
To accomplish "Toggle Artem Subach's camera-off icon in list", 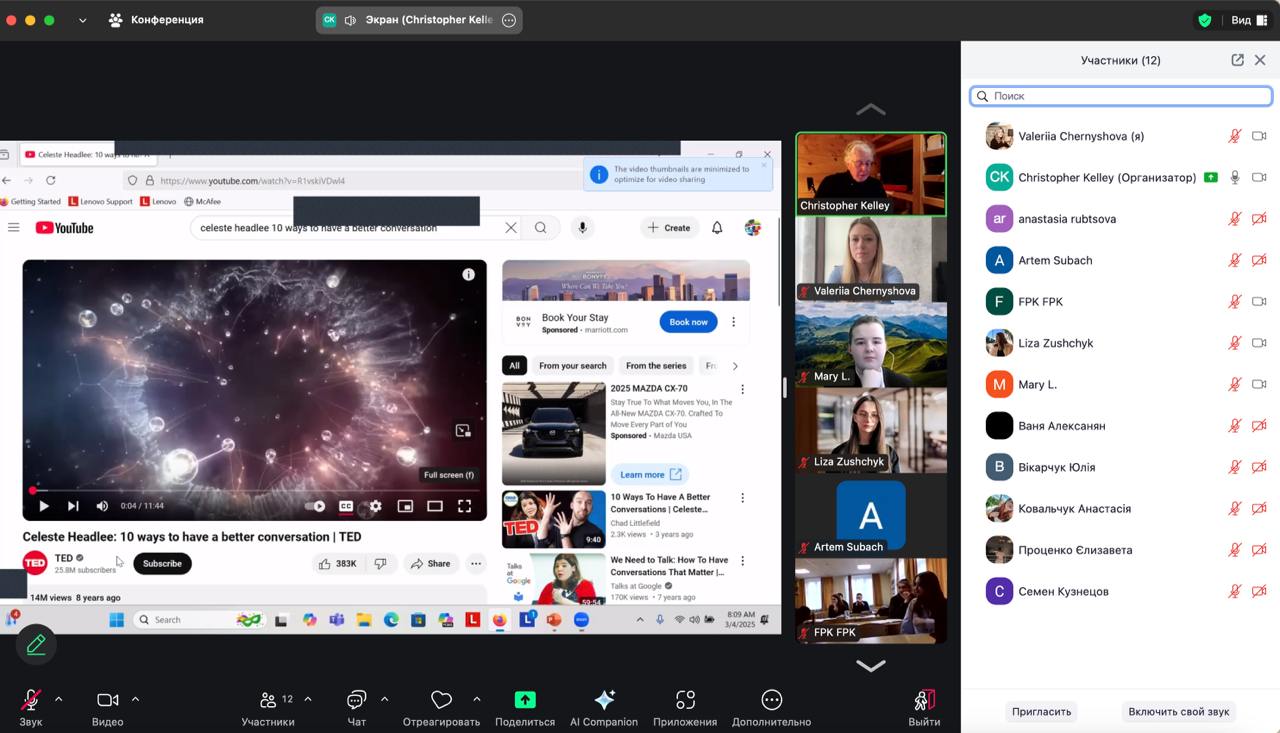I will 1259,260.
